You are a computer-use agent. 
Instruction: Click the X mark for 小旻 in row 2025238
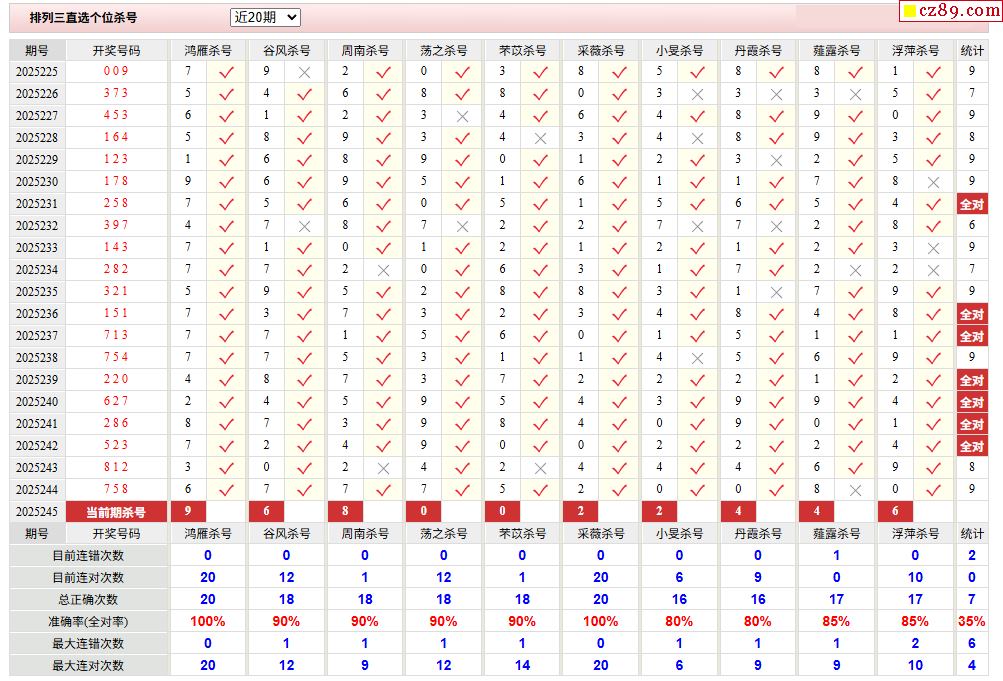pyautogui.click(x=697, y=358)
